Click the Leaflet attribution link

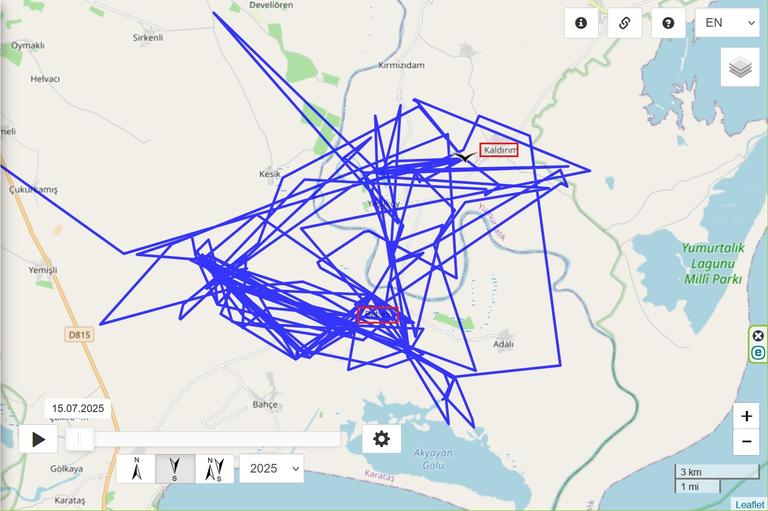[x=749, y=504]
